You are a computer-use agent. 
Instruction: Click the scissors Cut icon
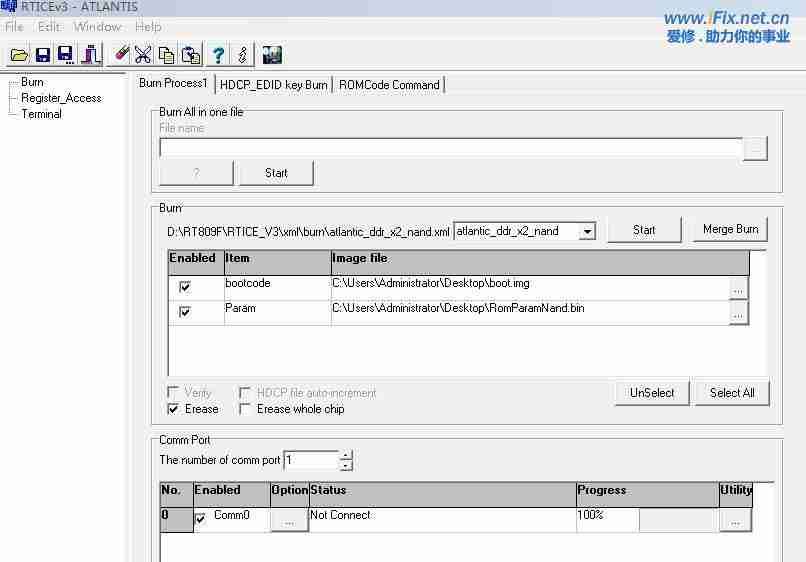tap(144, 55)
